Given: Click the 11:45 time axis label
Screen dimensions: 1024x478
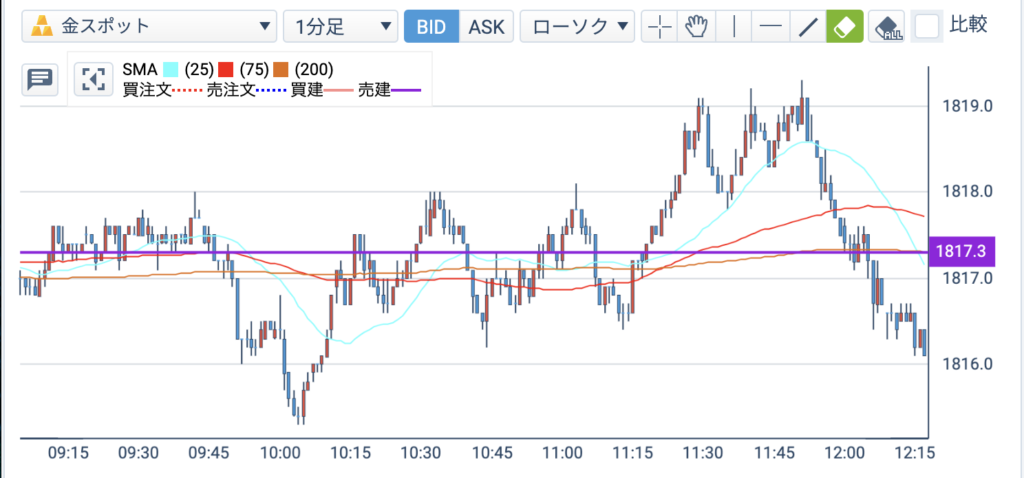Looking at the screenshot, I should point(775,453).
